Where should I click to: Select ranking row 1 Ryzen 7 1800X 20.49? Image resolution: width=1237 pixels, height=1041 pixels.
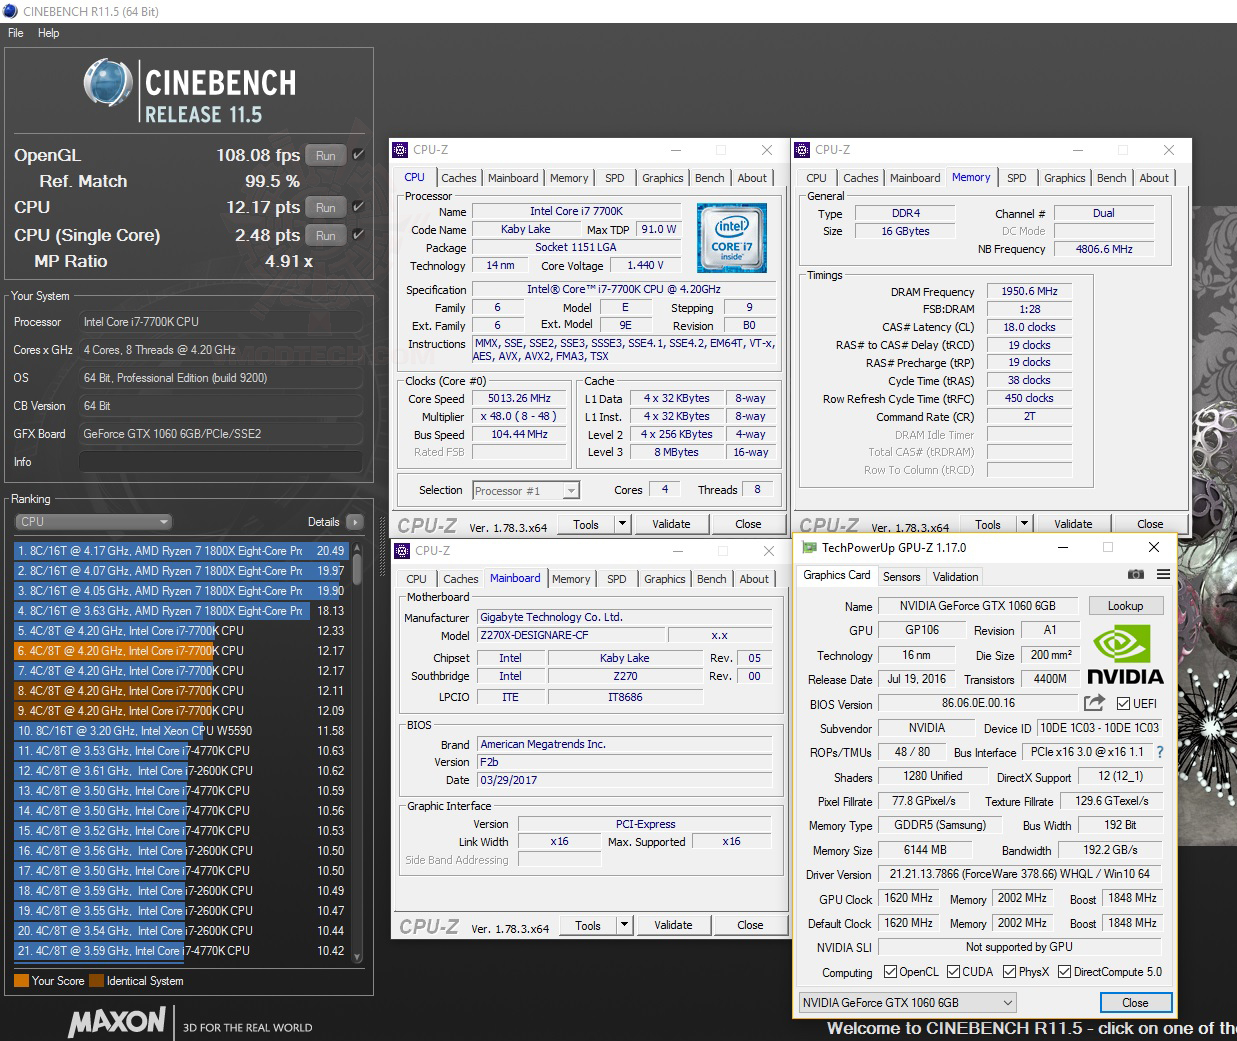pyautogui.click(x=181, y=551)
